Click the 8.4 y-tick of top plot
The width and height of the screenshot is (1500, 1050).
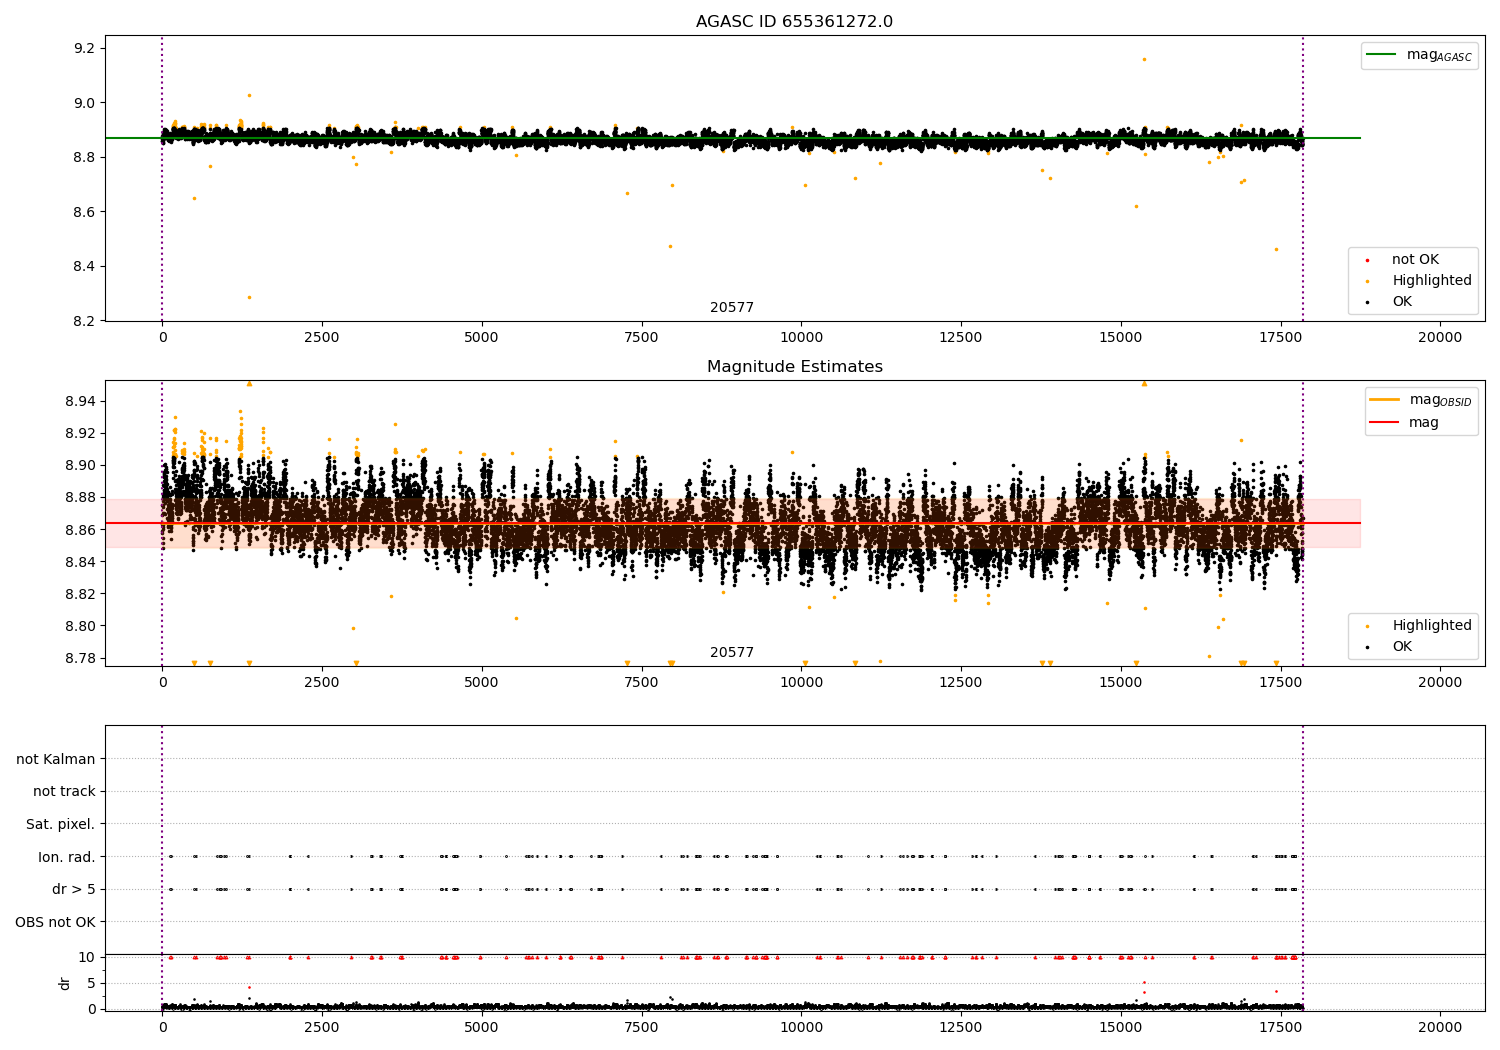85,266
